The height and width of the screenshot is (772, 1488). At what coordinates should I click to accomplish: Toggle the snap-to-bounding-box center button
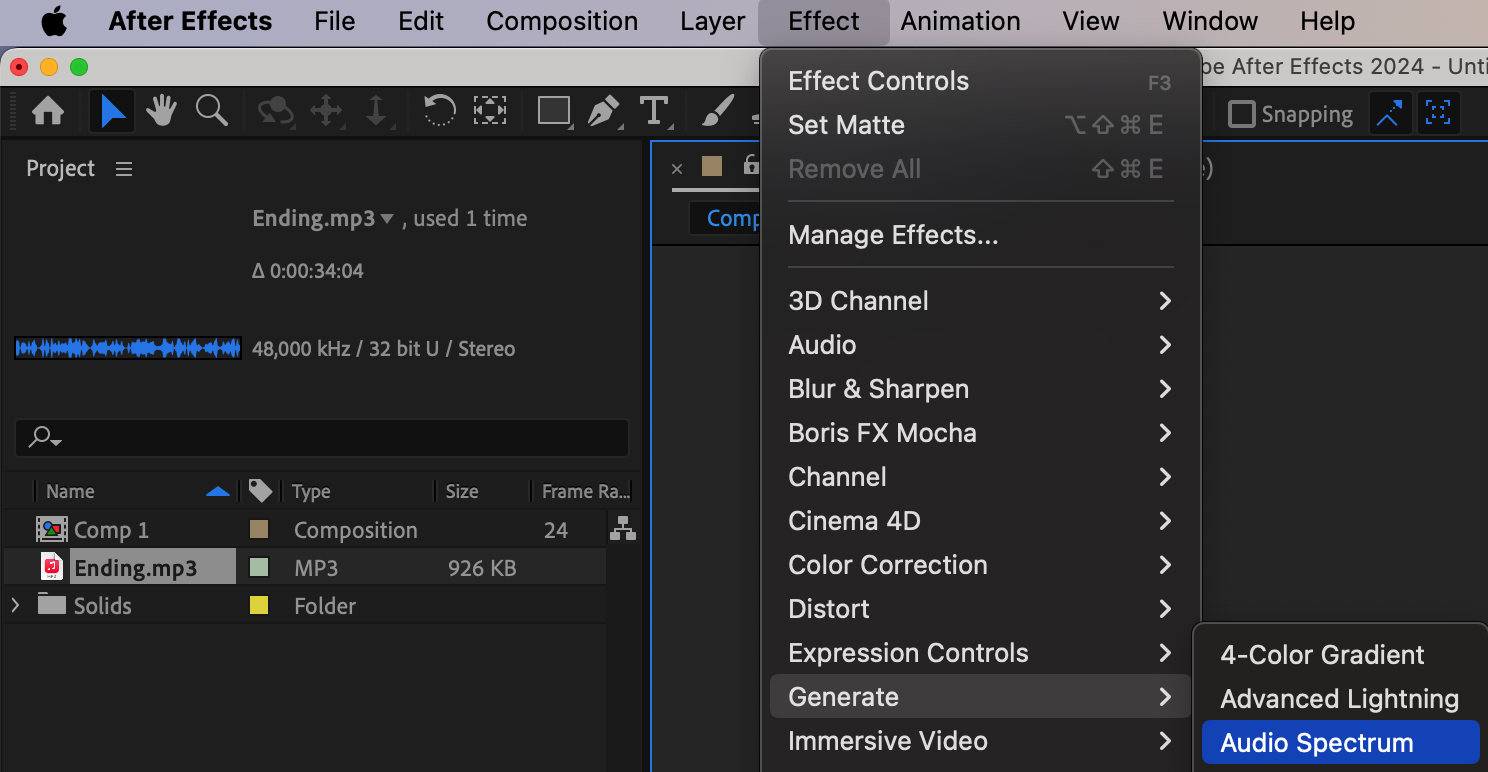point(1438,114)
